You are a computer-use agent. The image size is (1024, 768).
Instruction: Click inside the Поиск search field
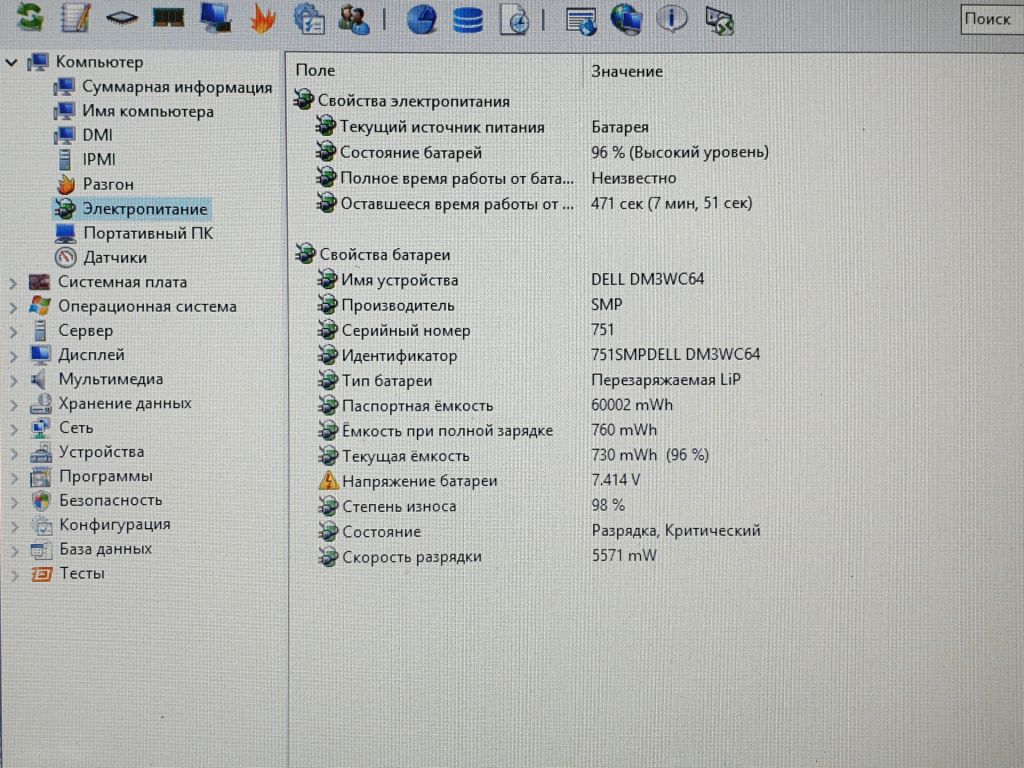(x=991, y=19)
